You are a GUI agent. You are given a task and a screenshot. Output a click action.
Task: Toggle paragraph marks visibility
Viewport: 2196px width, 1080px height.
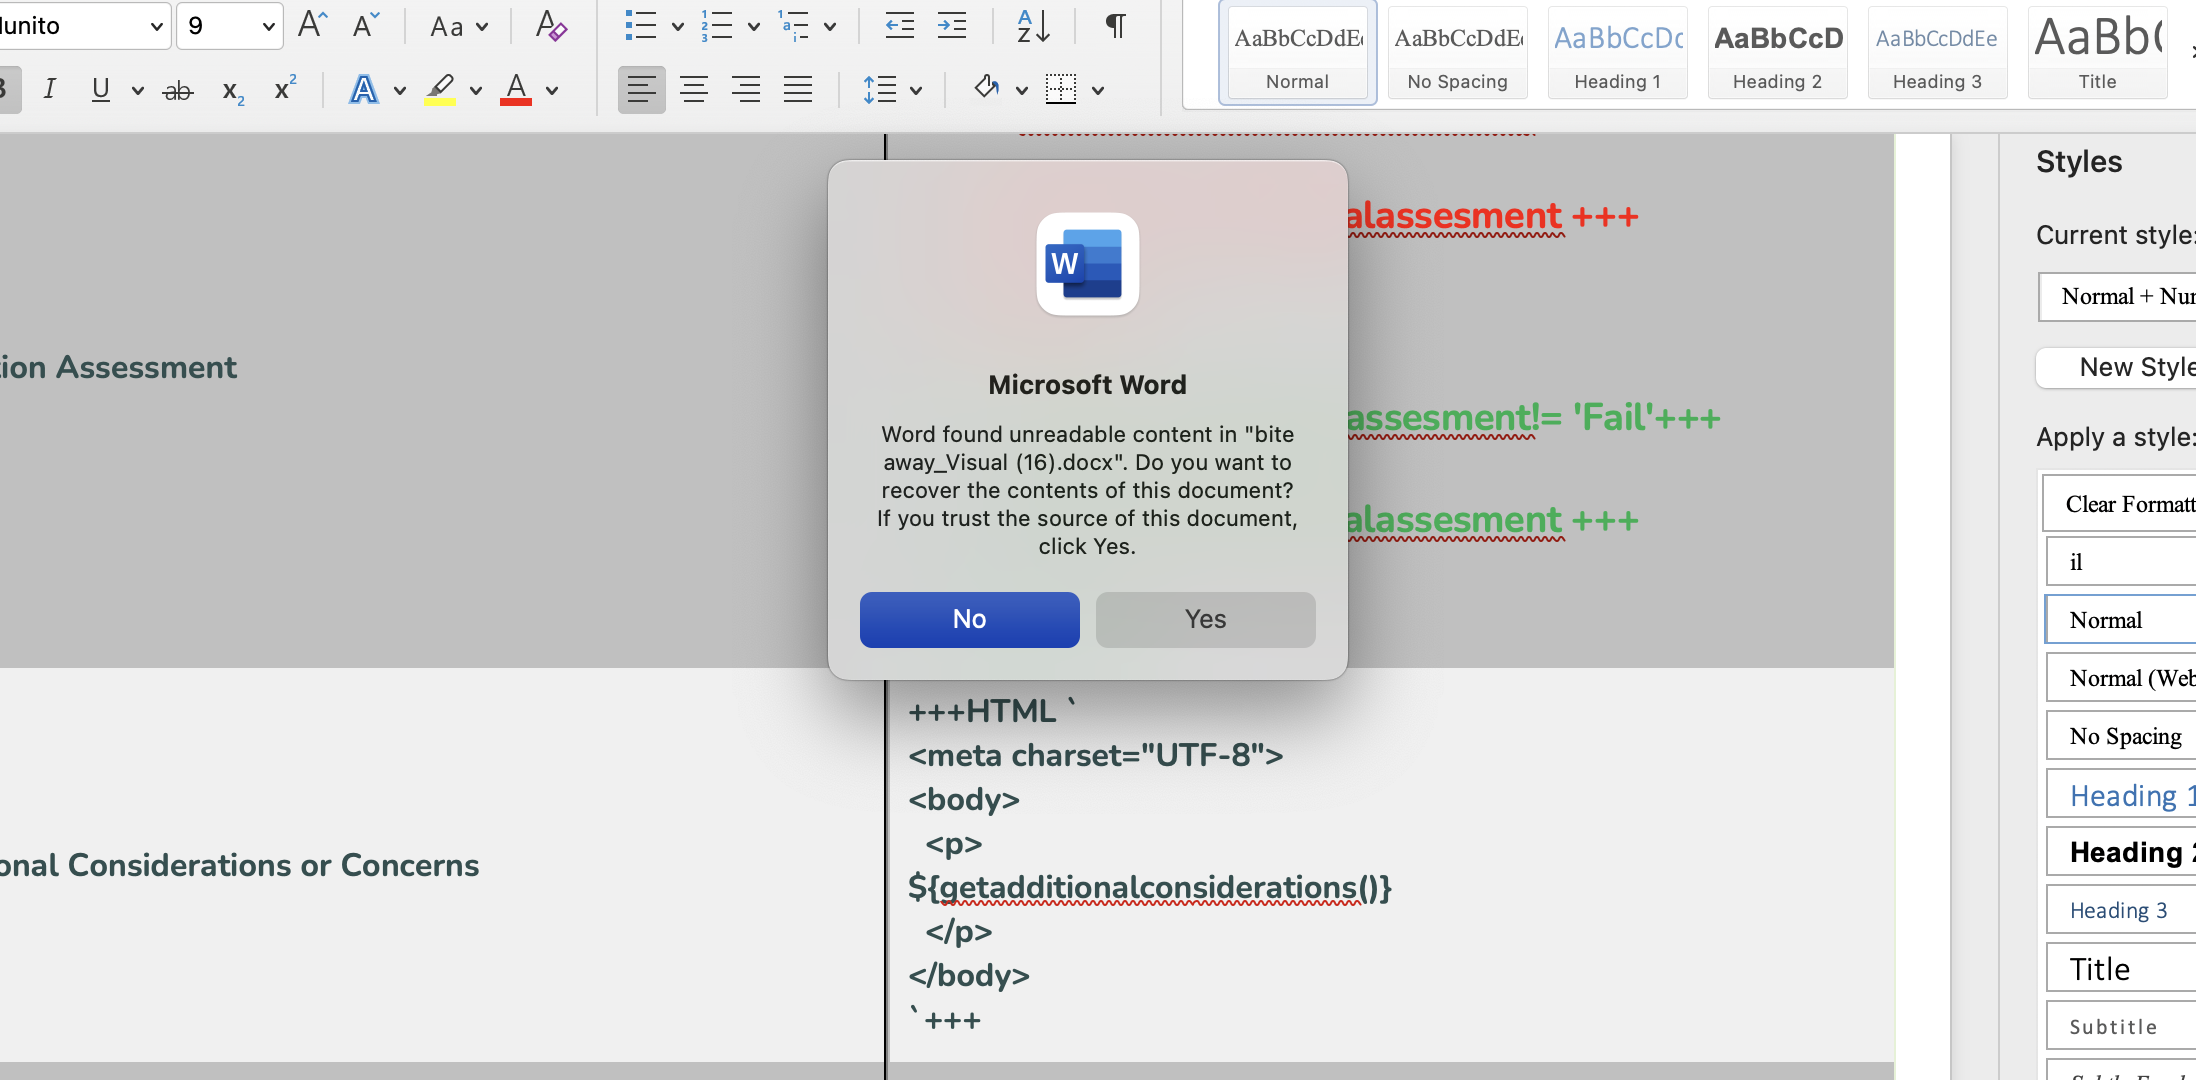coord(1115,26)
